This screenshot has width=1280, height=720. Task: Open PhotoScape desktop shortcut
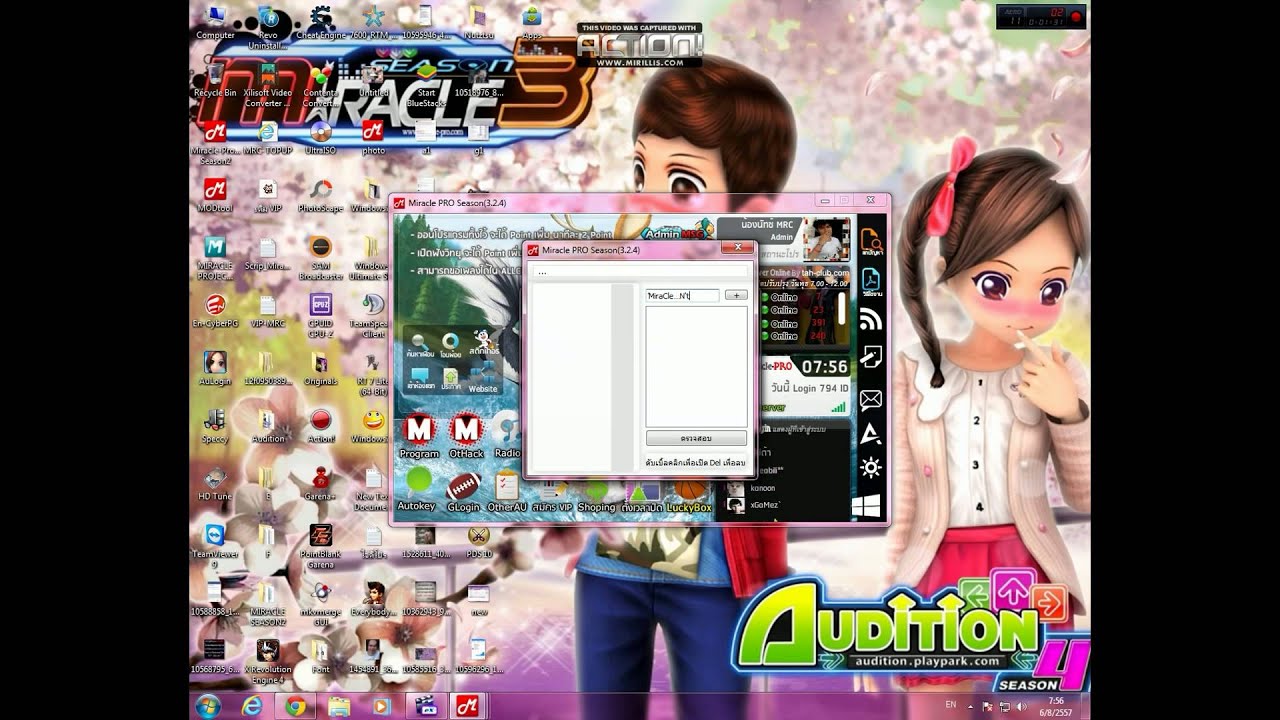coord(321,195)
